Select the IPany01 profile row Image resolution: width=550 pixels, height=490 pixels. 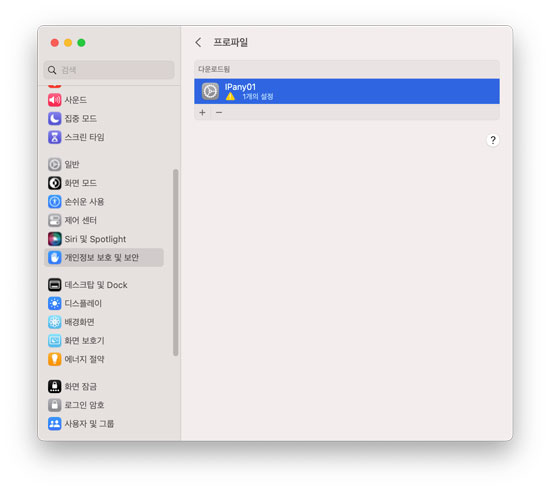347,91
